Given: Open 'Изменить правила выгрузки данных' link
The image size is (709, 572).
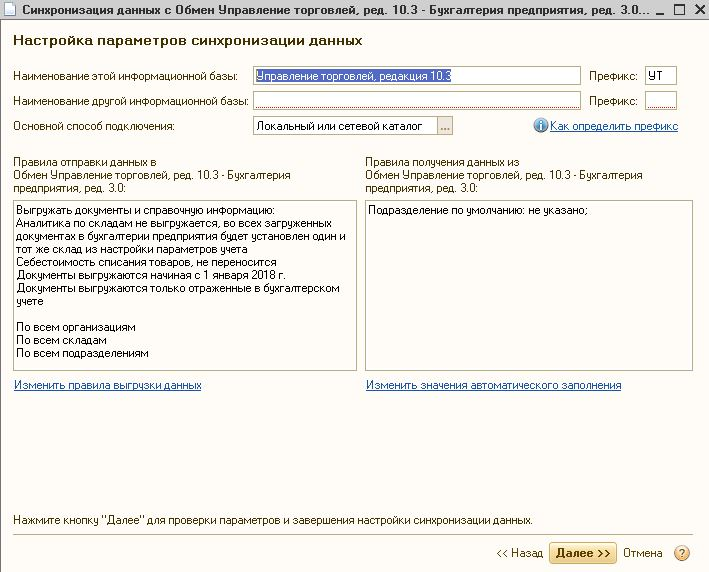Looking at the screenshot, I should (x=108, y=385).
